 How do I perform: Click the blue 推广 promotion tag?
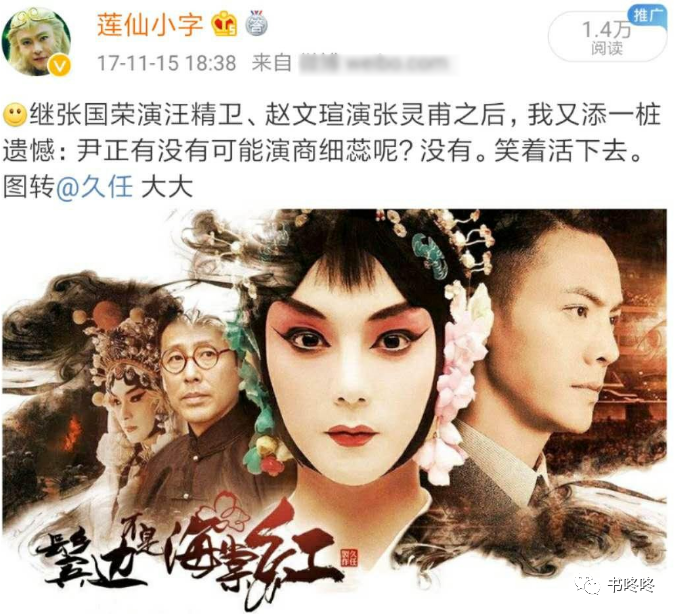click(647, 16)
